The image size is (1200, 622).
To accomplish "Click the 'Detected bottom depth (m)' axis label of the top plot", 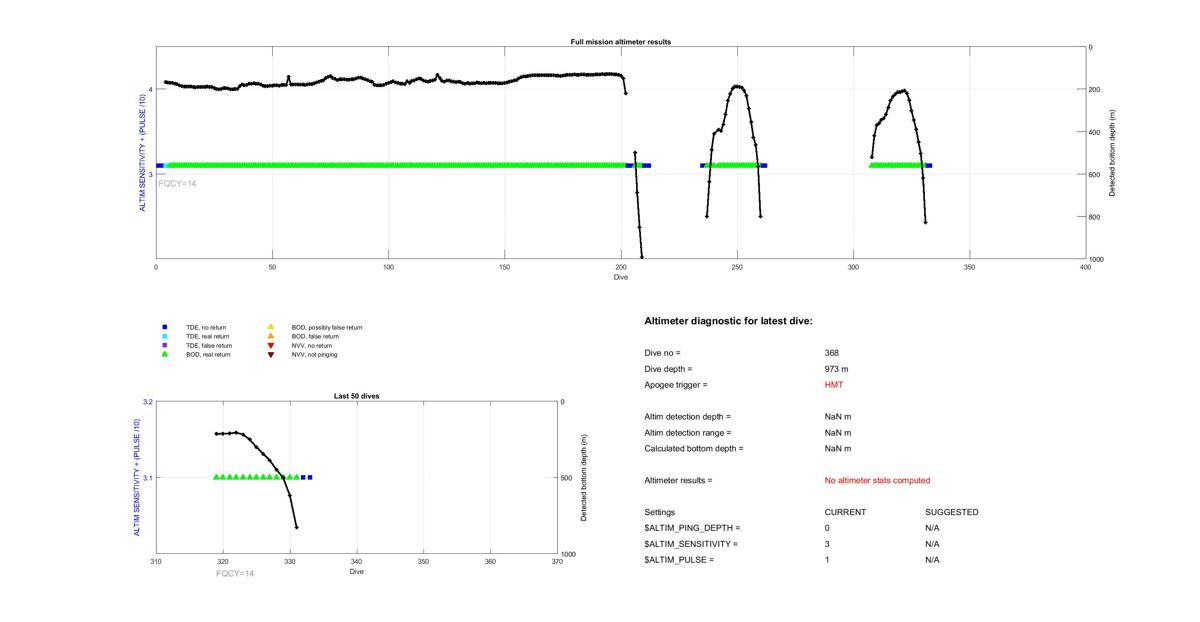I will coord(1113,153).
